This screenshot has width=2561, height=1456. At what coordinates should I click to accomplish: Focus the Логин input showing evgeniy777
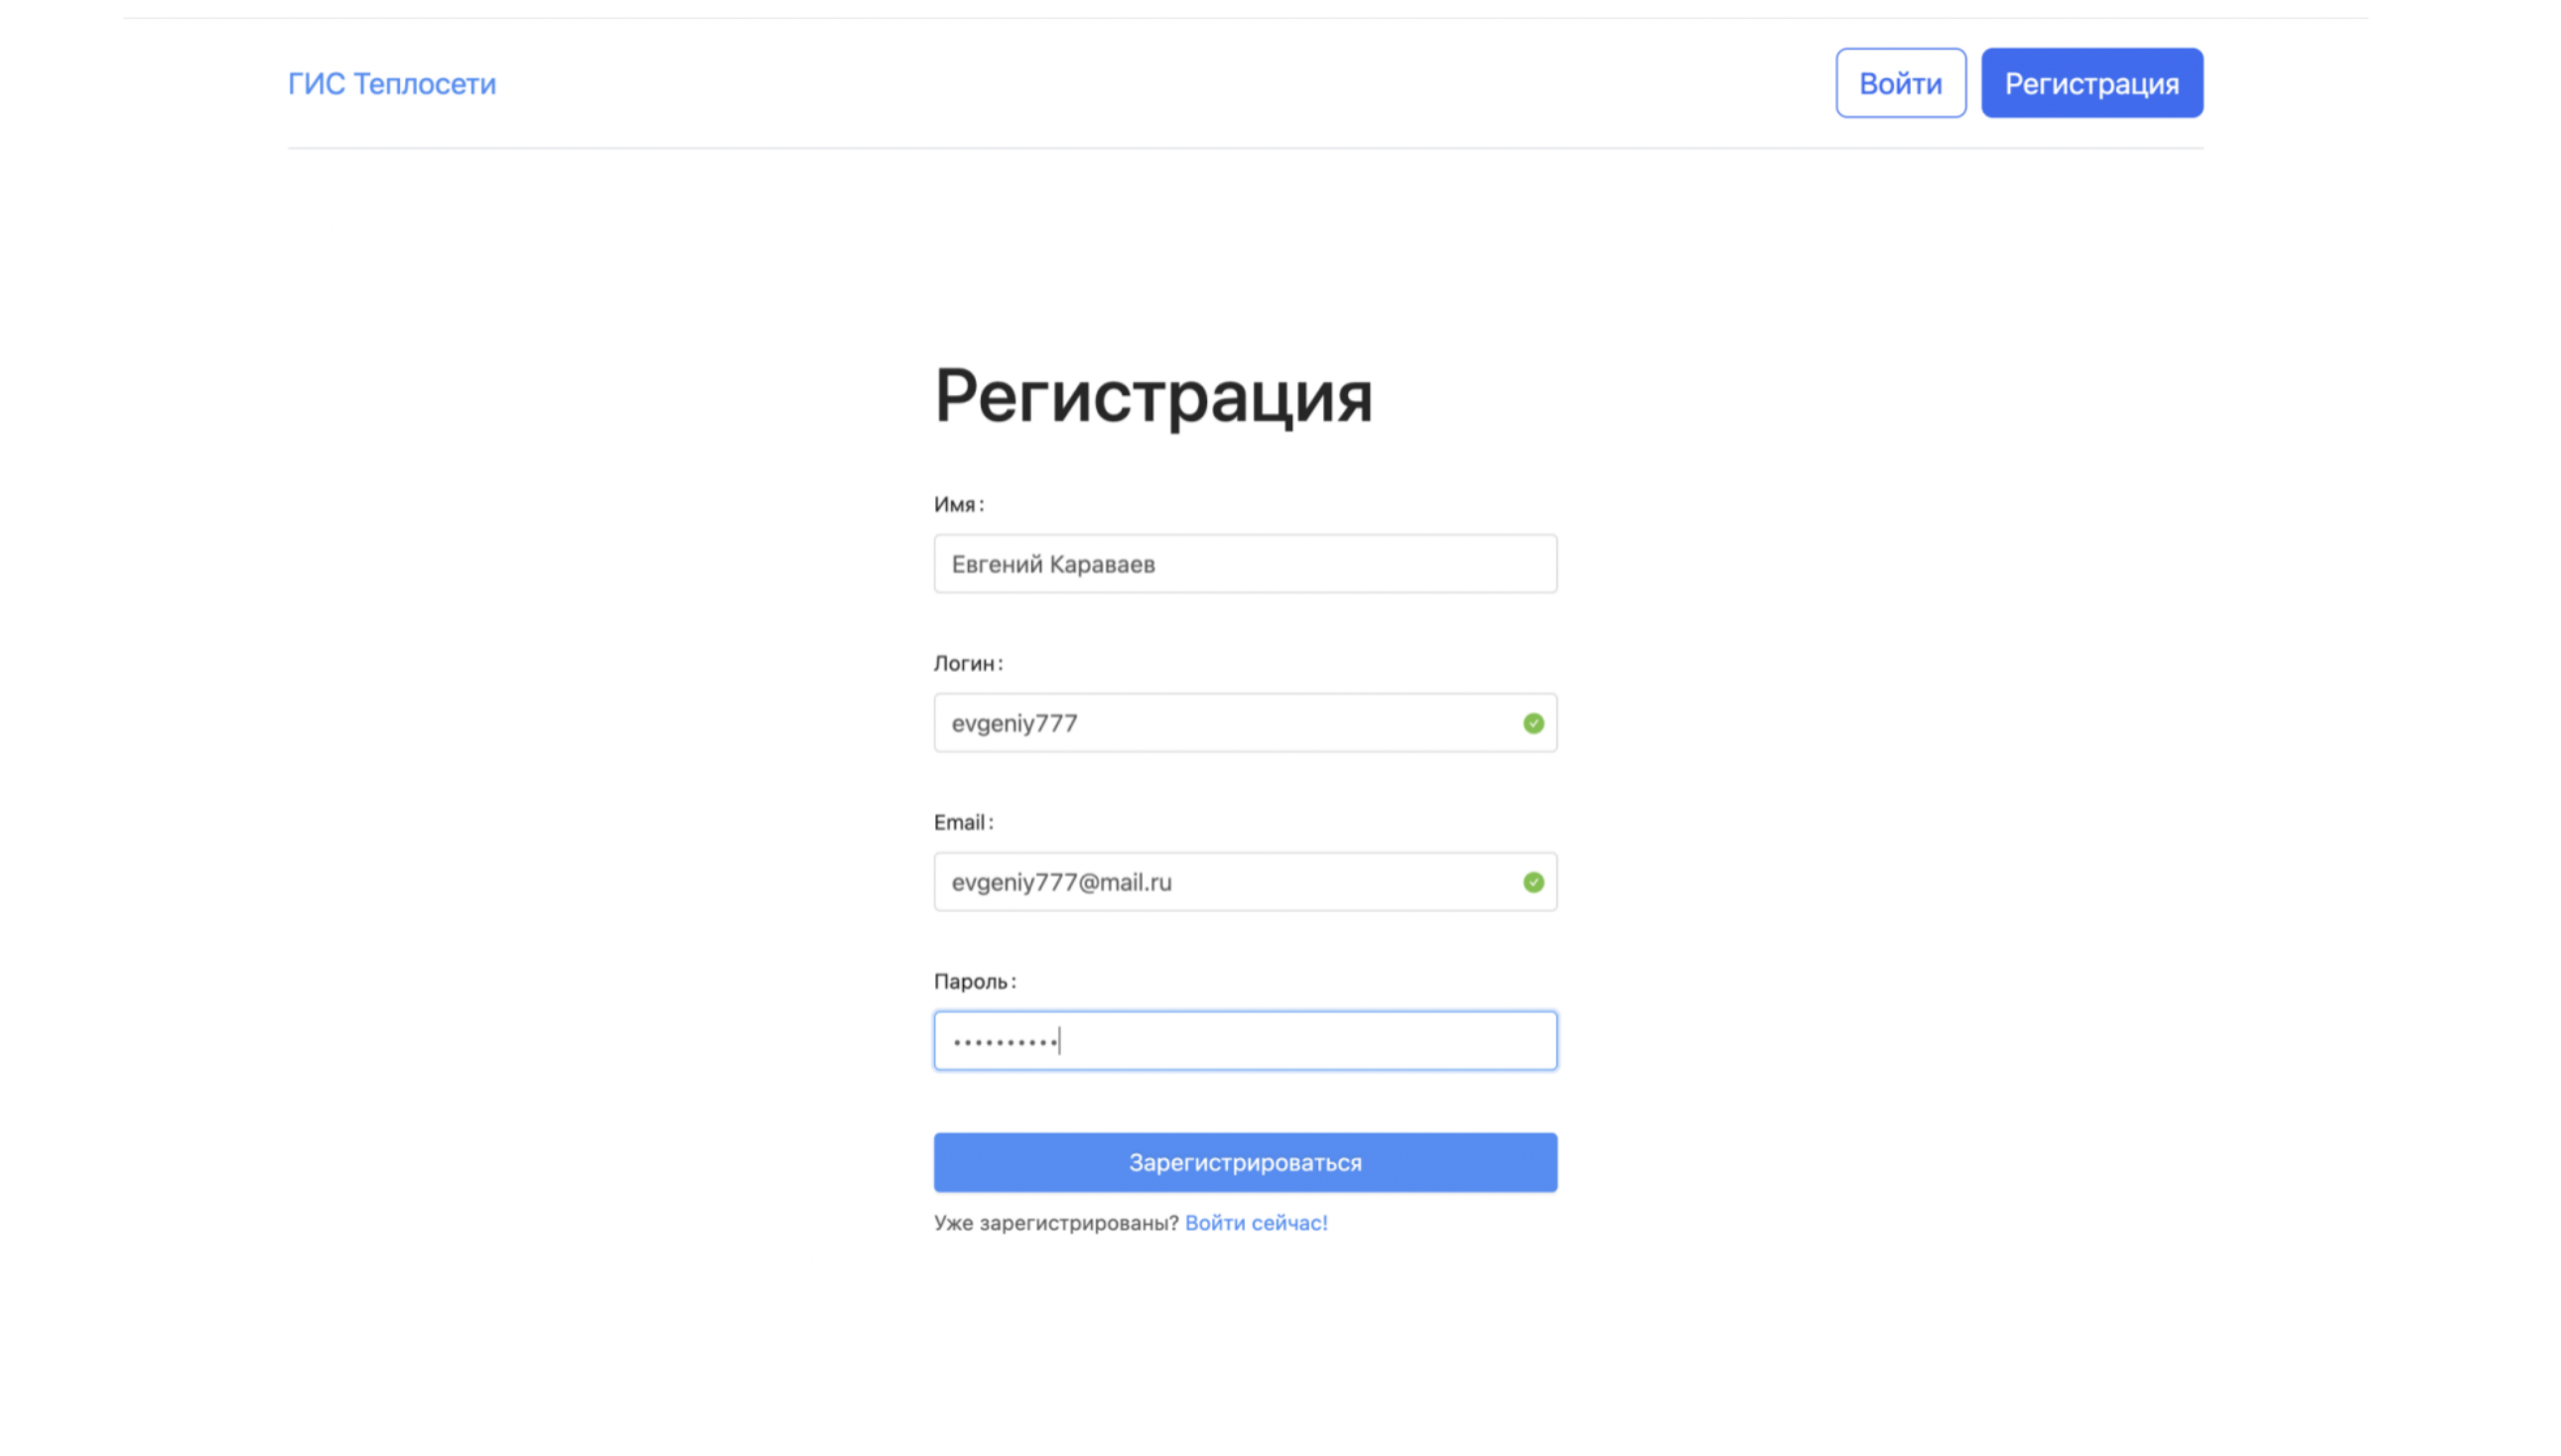[1244, 722]
